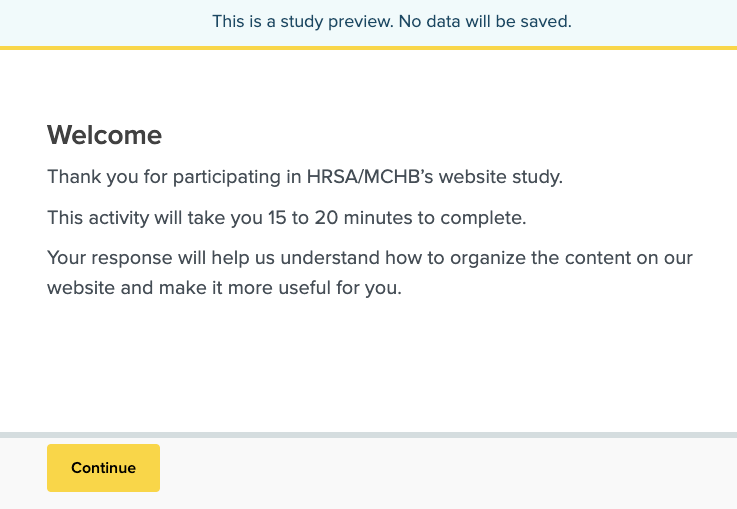This screenshot has width=737, height=509.
Task: Click the yellow Continue button
Action: pyautogui.click(x=103, y=468)
